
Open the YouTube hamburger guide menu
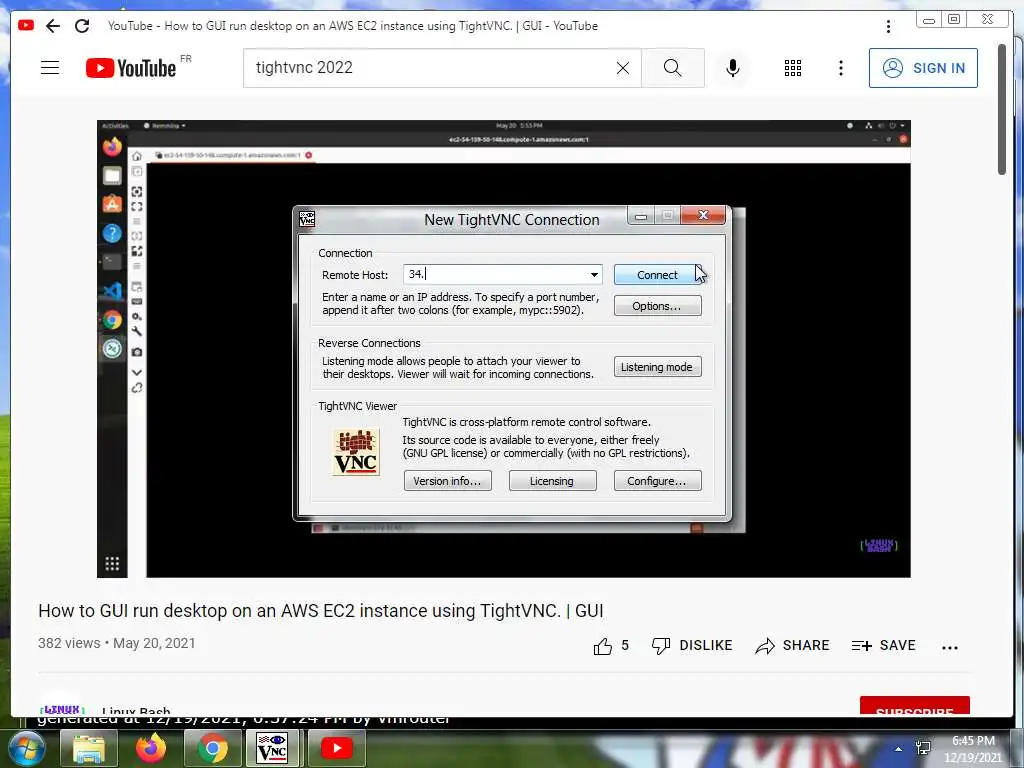pyautogui.click(x=50, y=68)
